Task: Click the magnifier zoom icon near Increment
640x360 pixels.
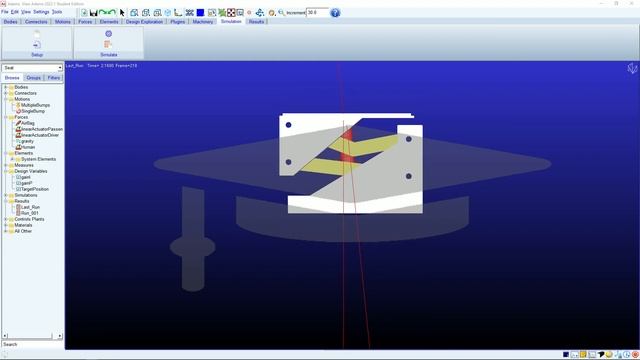Action: coord(281,13)
